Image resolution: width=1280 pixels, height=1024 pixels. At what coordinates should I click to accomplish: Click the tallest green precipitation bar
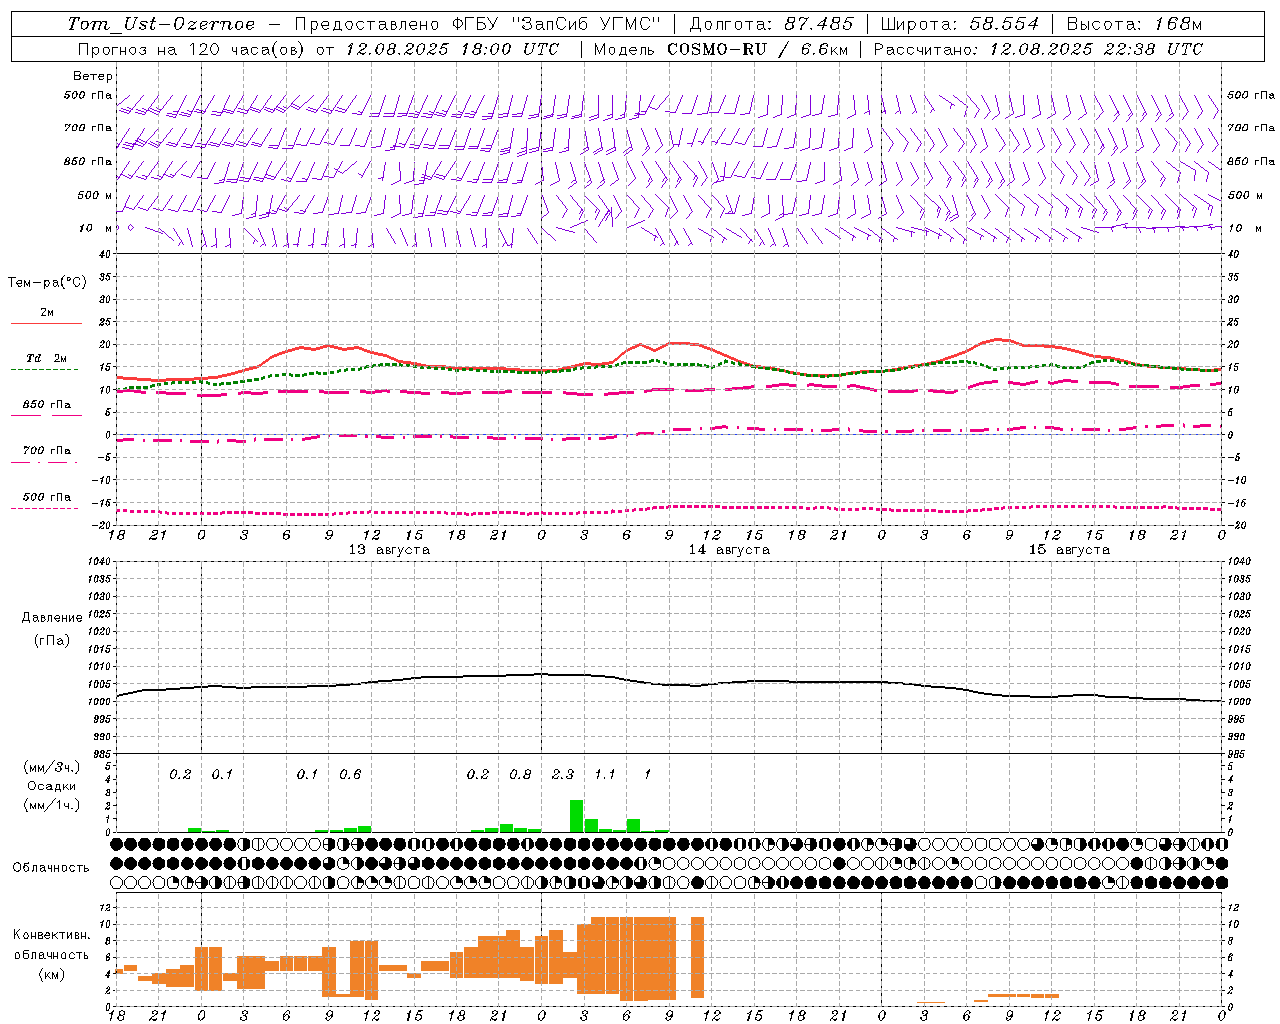click(577, 816)
